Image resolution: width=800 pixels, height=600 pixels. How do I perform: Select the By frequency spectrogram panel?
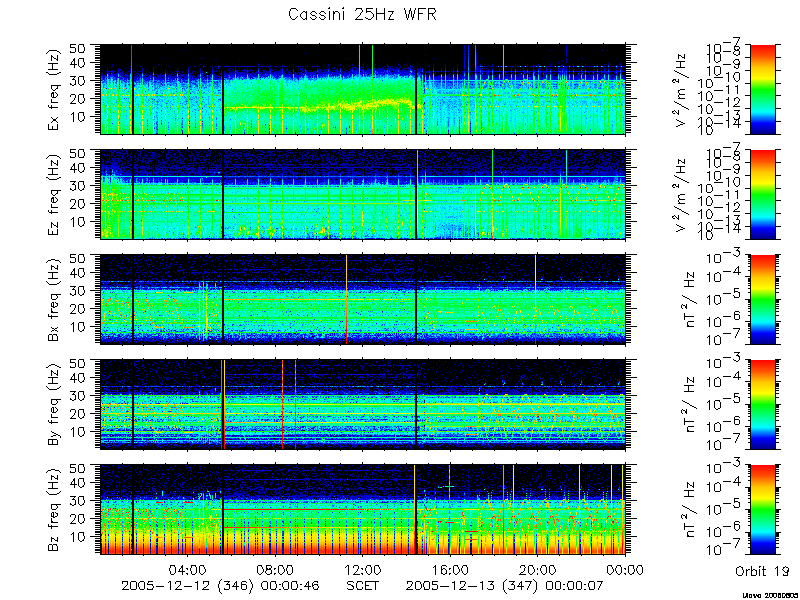click(362, 405)
